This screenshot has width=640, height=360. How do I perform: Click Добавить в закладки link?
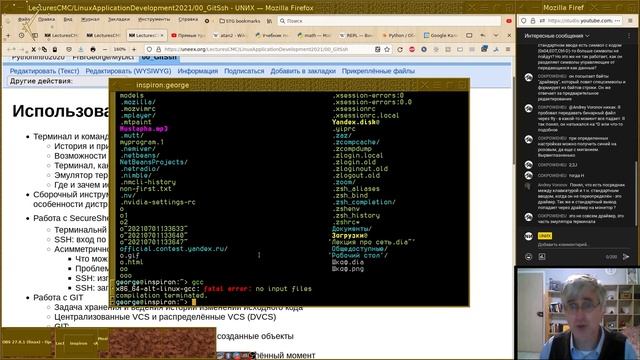303,71
